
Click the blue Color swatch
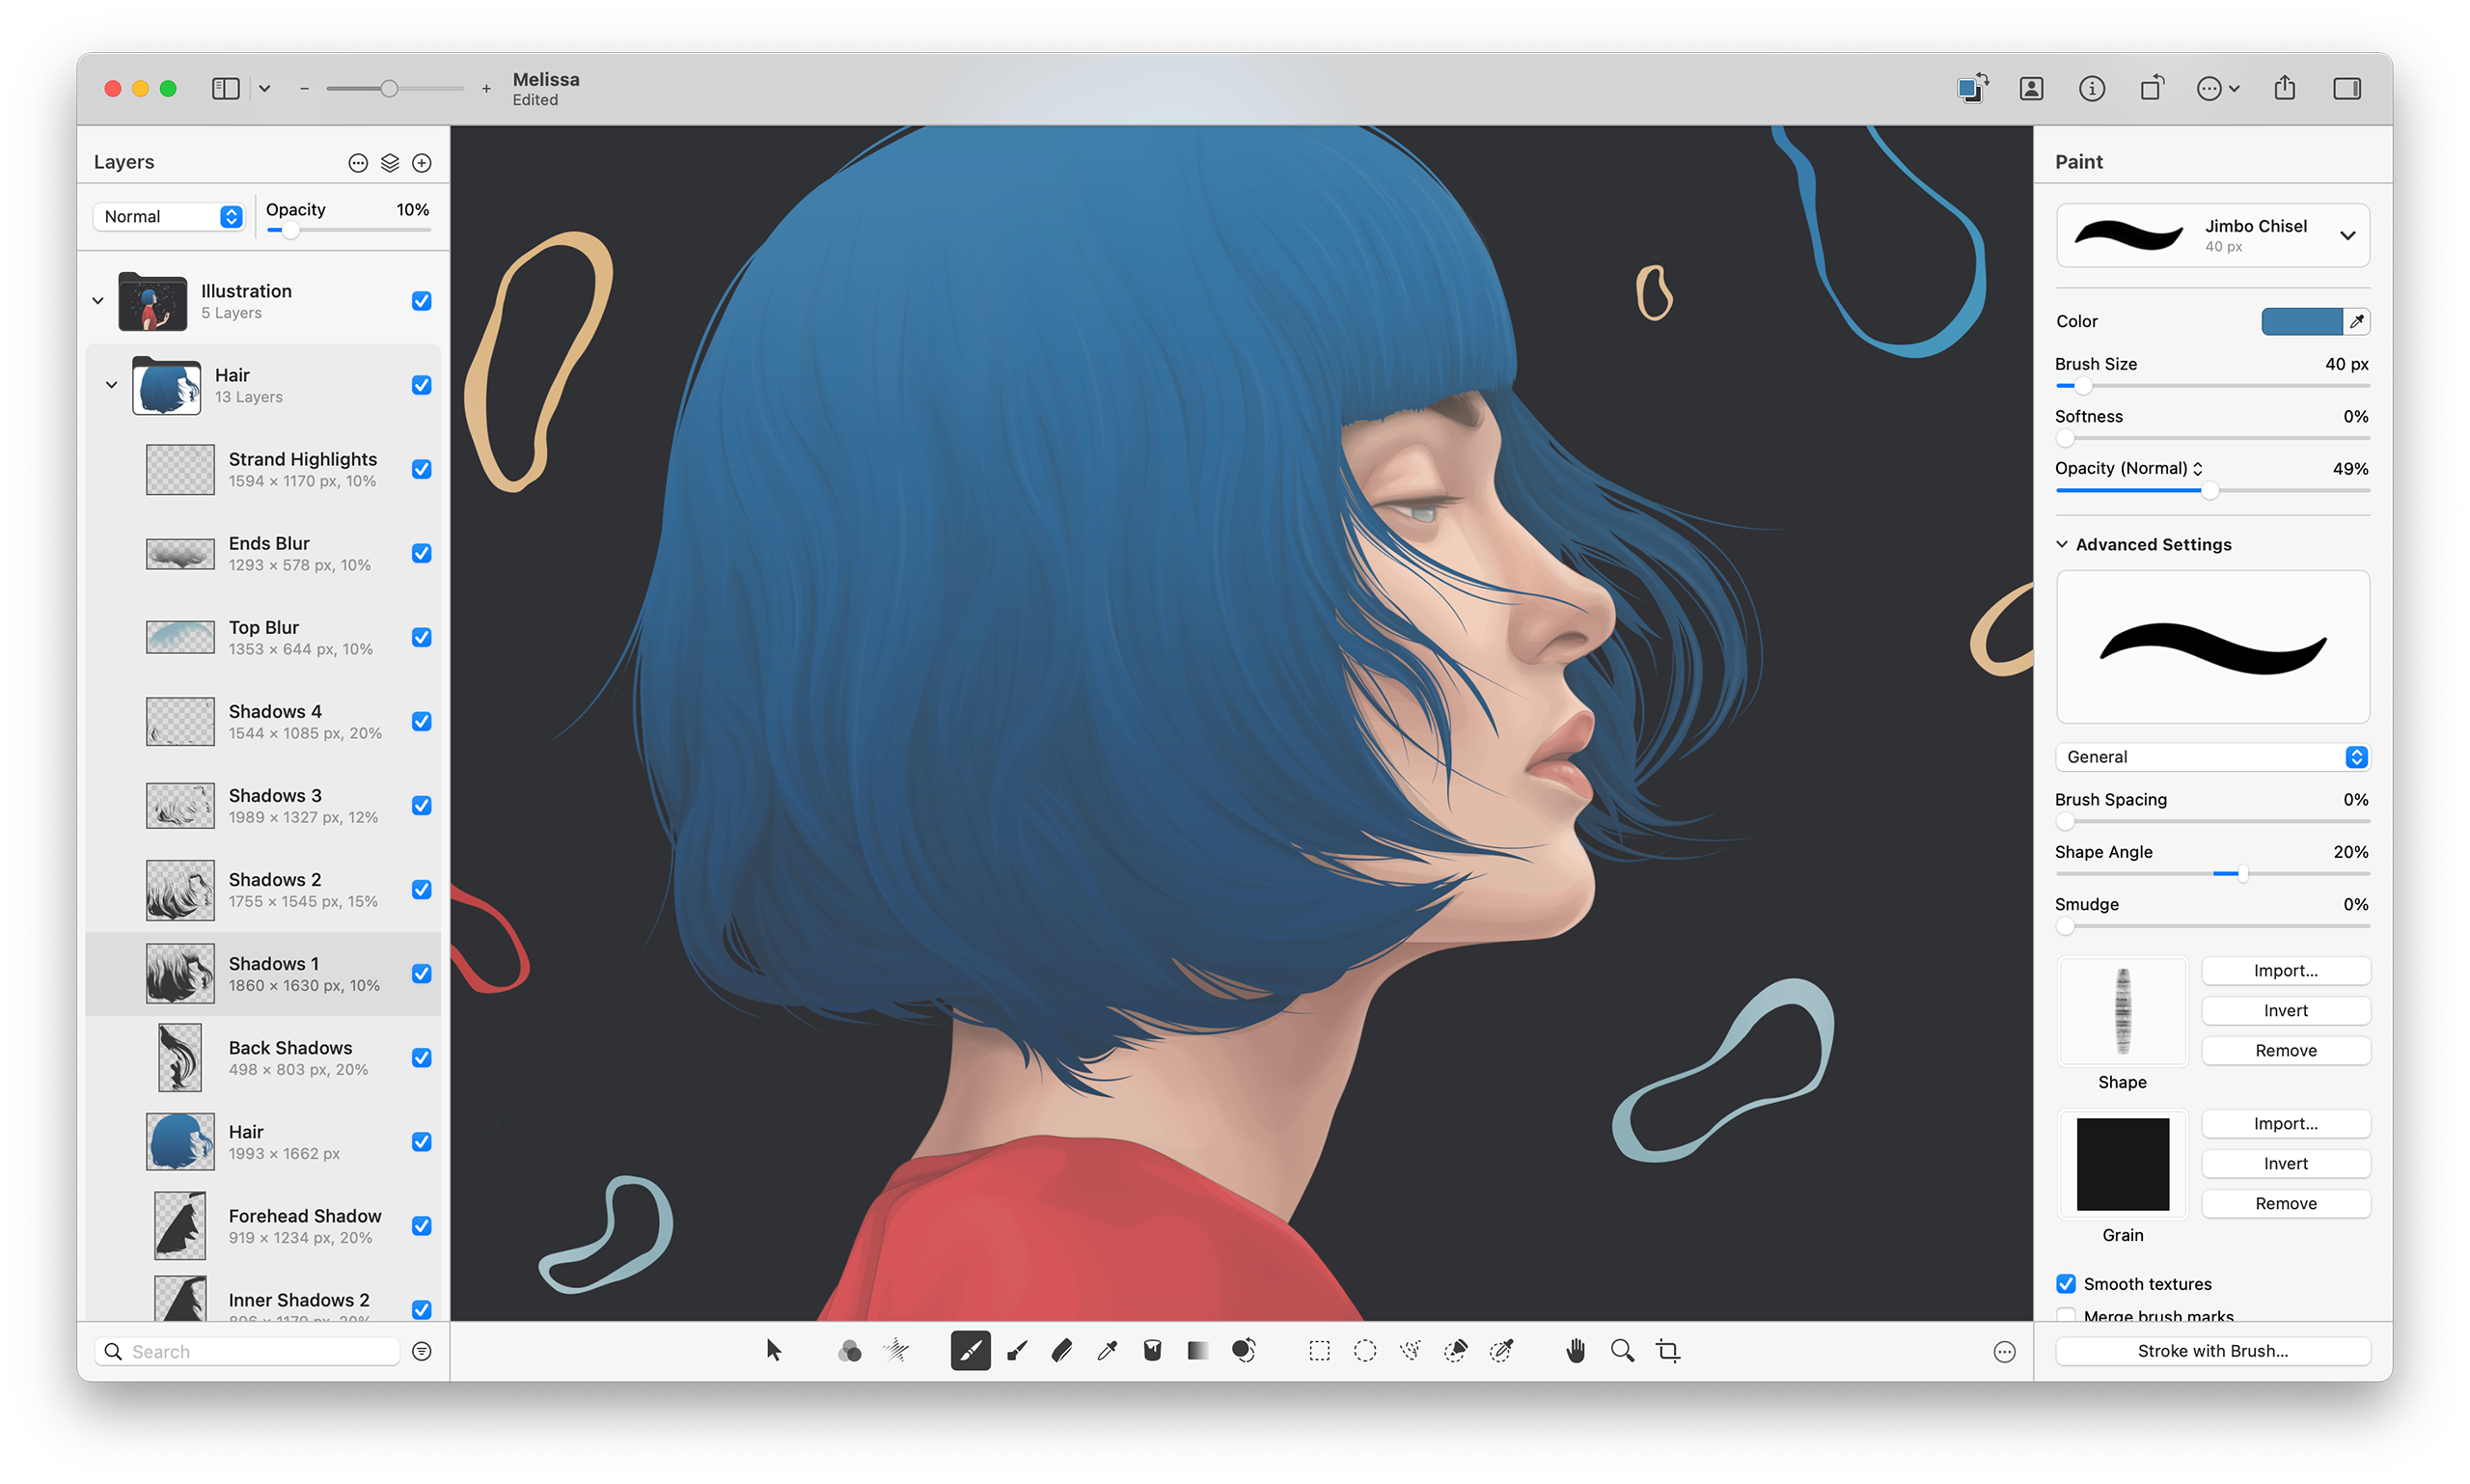[x=2300, y=321]
